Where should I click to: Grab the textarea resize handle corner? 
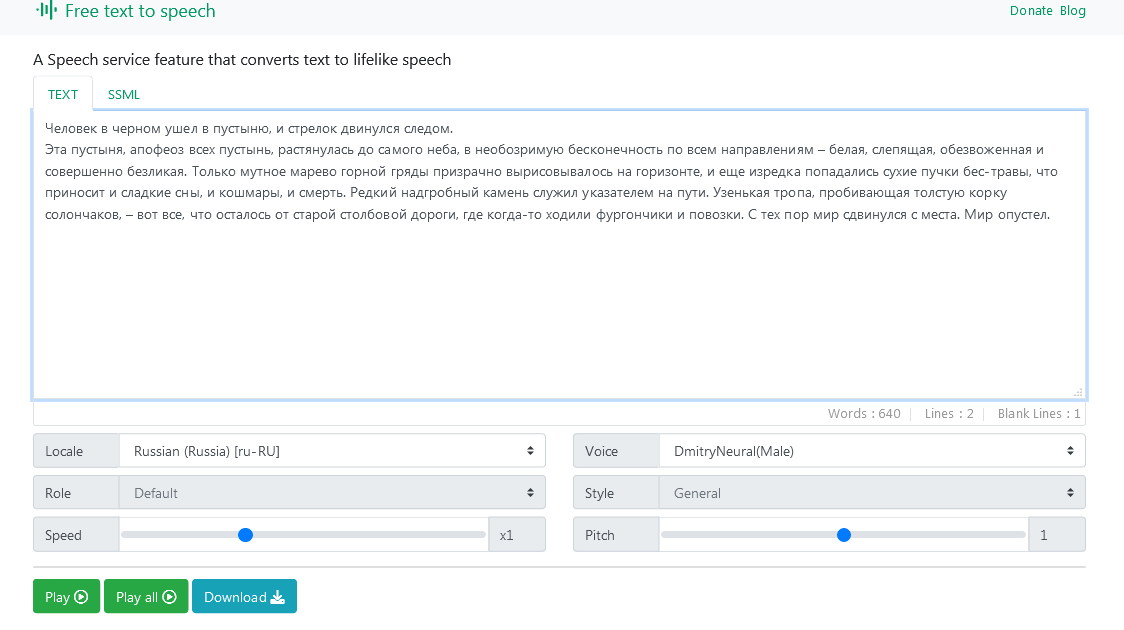point(1078,392)
